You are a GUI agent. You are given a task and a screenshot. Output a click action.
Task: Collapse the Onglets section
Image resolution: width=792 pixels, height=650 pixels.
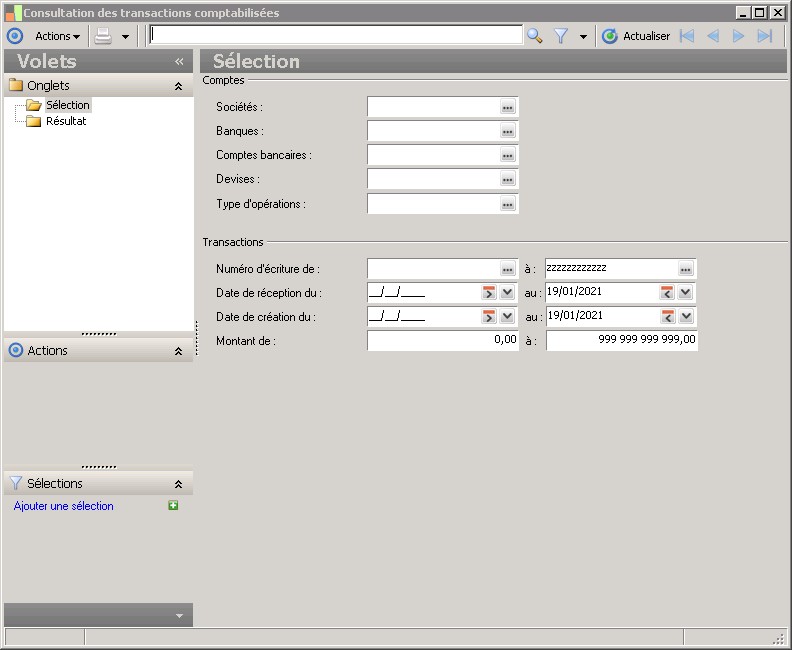click(x=178, y=86)
